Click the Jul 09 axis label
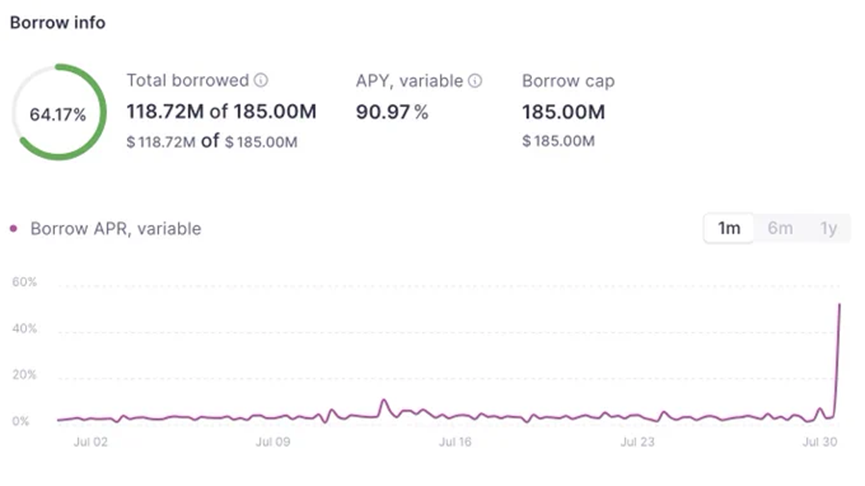 [273, 442]
